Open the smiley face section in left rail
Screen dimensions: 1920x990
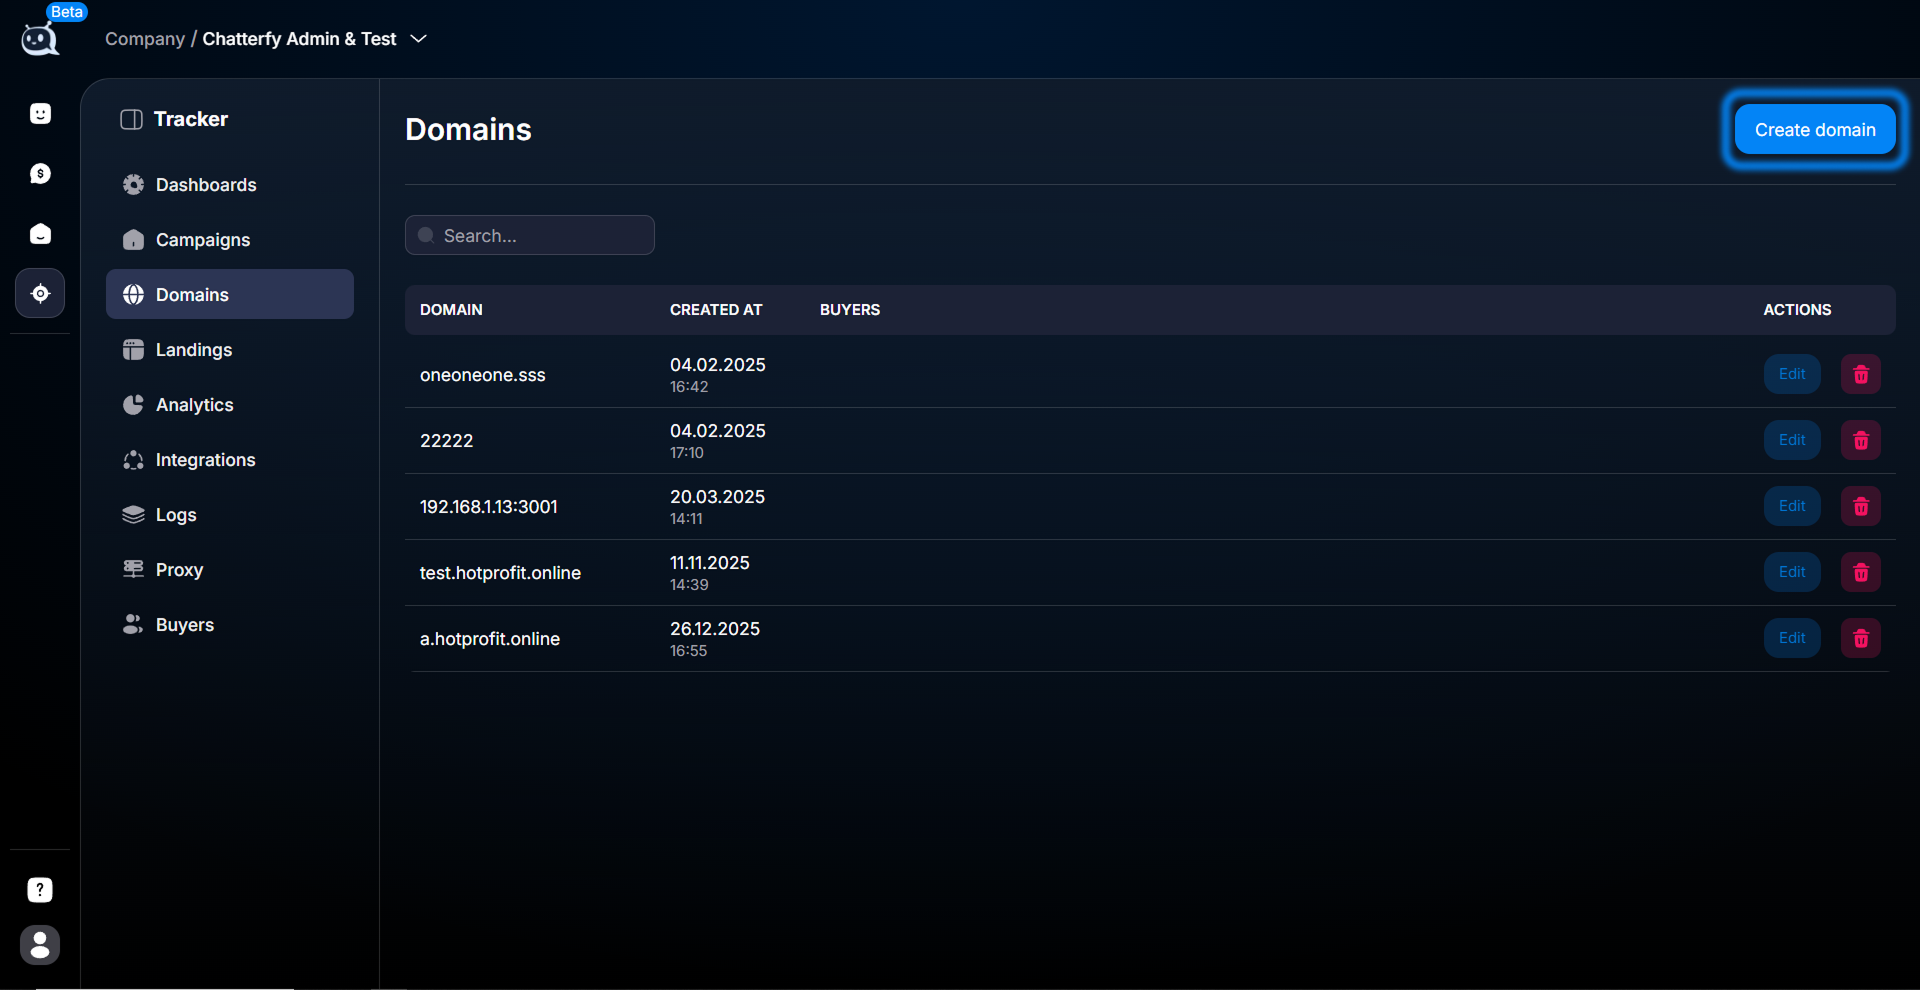pos(40,114)
